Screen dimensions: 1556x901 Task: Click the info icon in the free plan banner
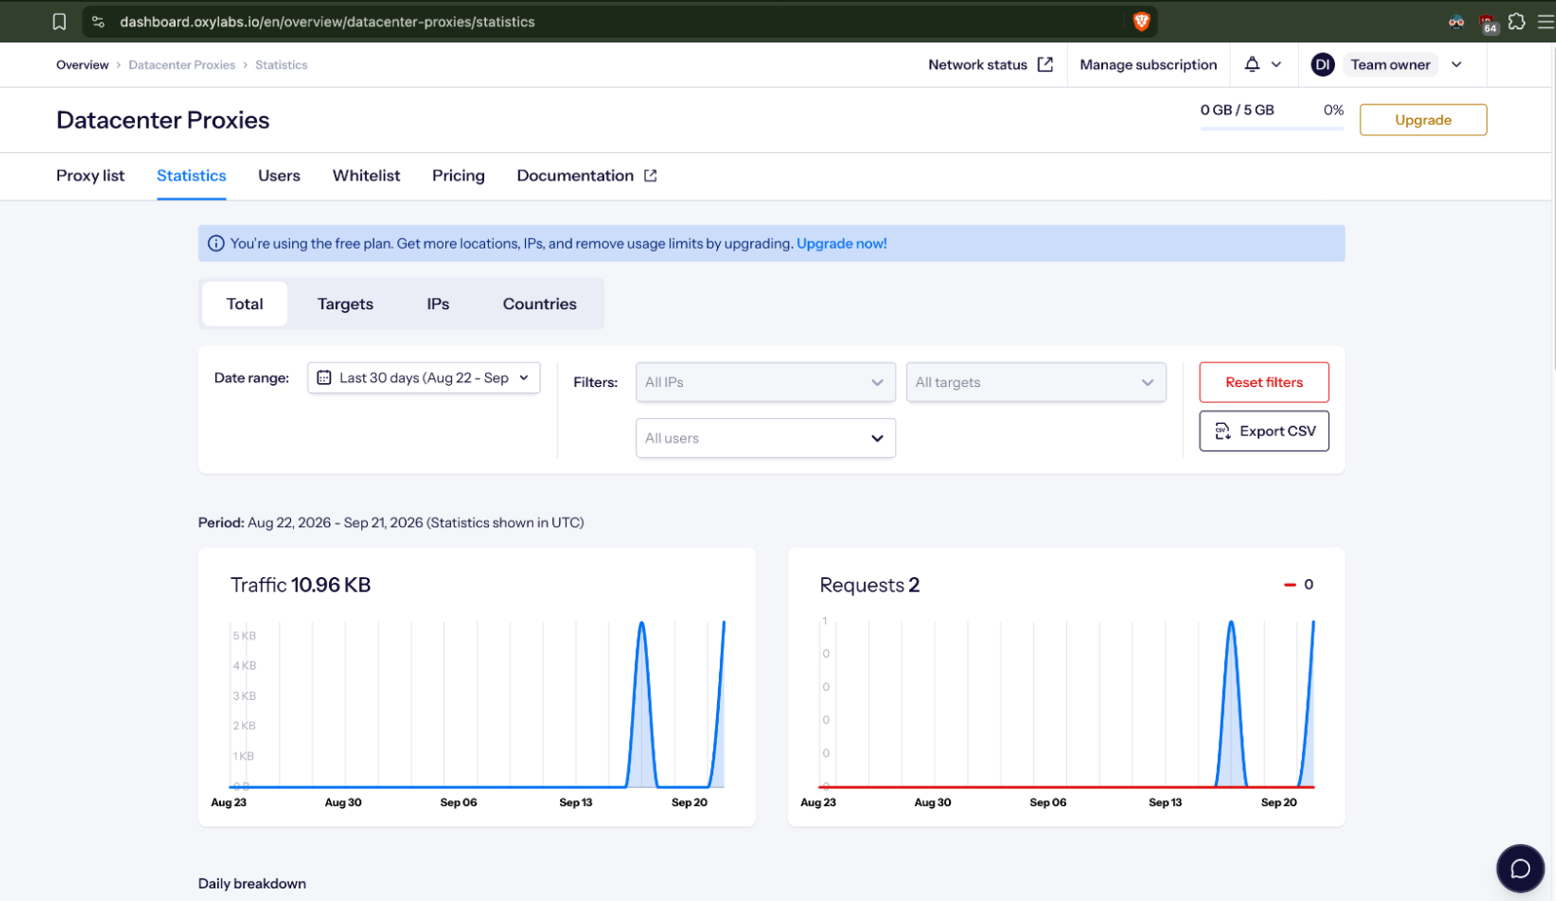coord(216,243)
